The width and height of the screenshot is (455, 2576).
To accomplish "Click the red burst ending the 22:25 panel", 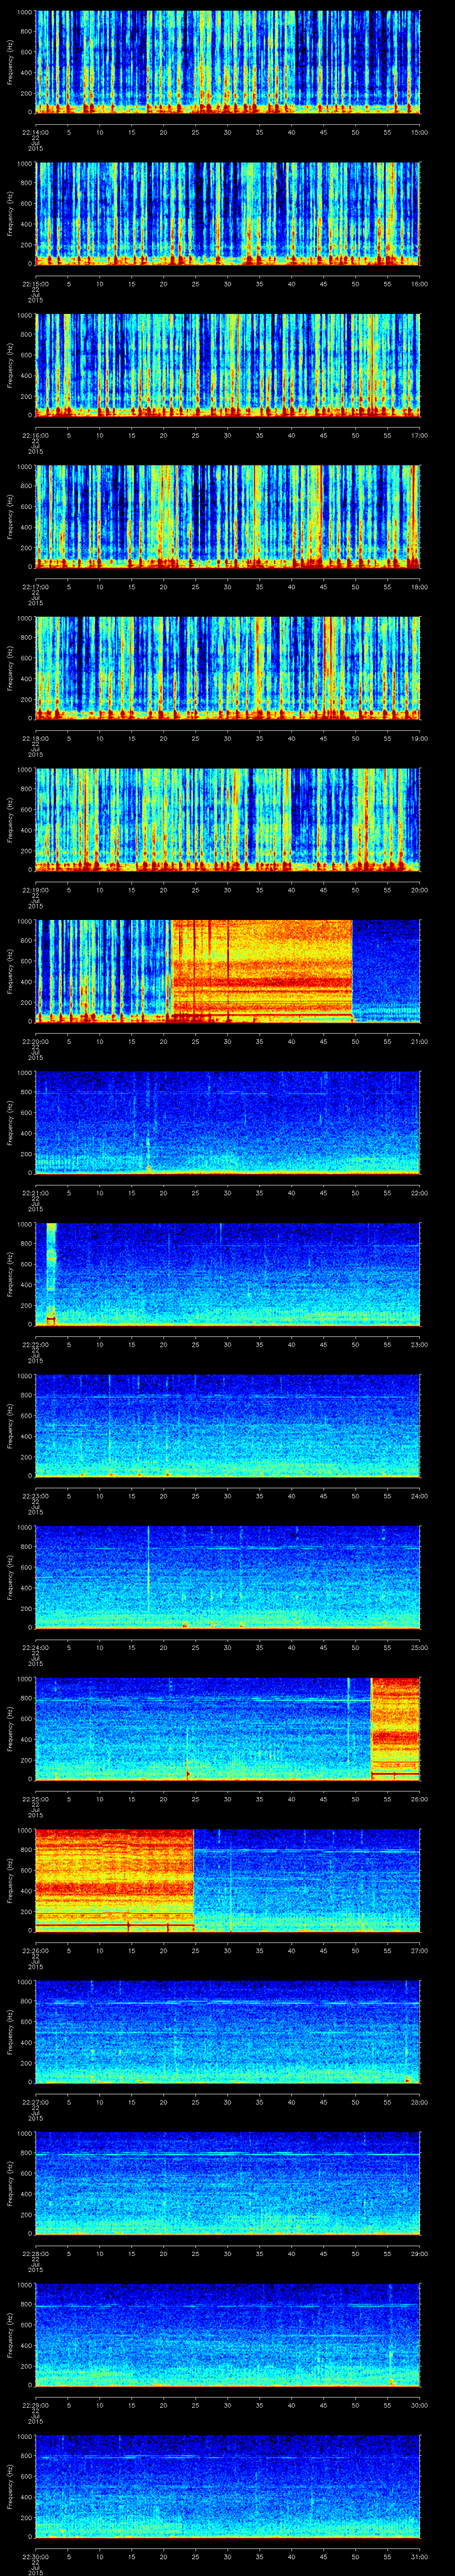I will pyautogui.click(x=395, y=1728).
